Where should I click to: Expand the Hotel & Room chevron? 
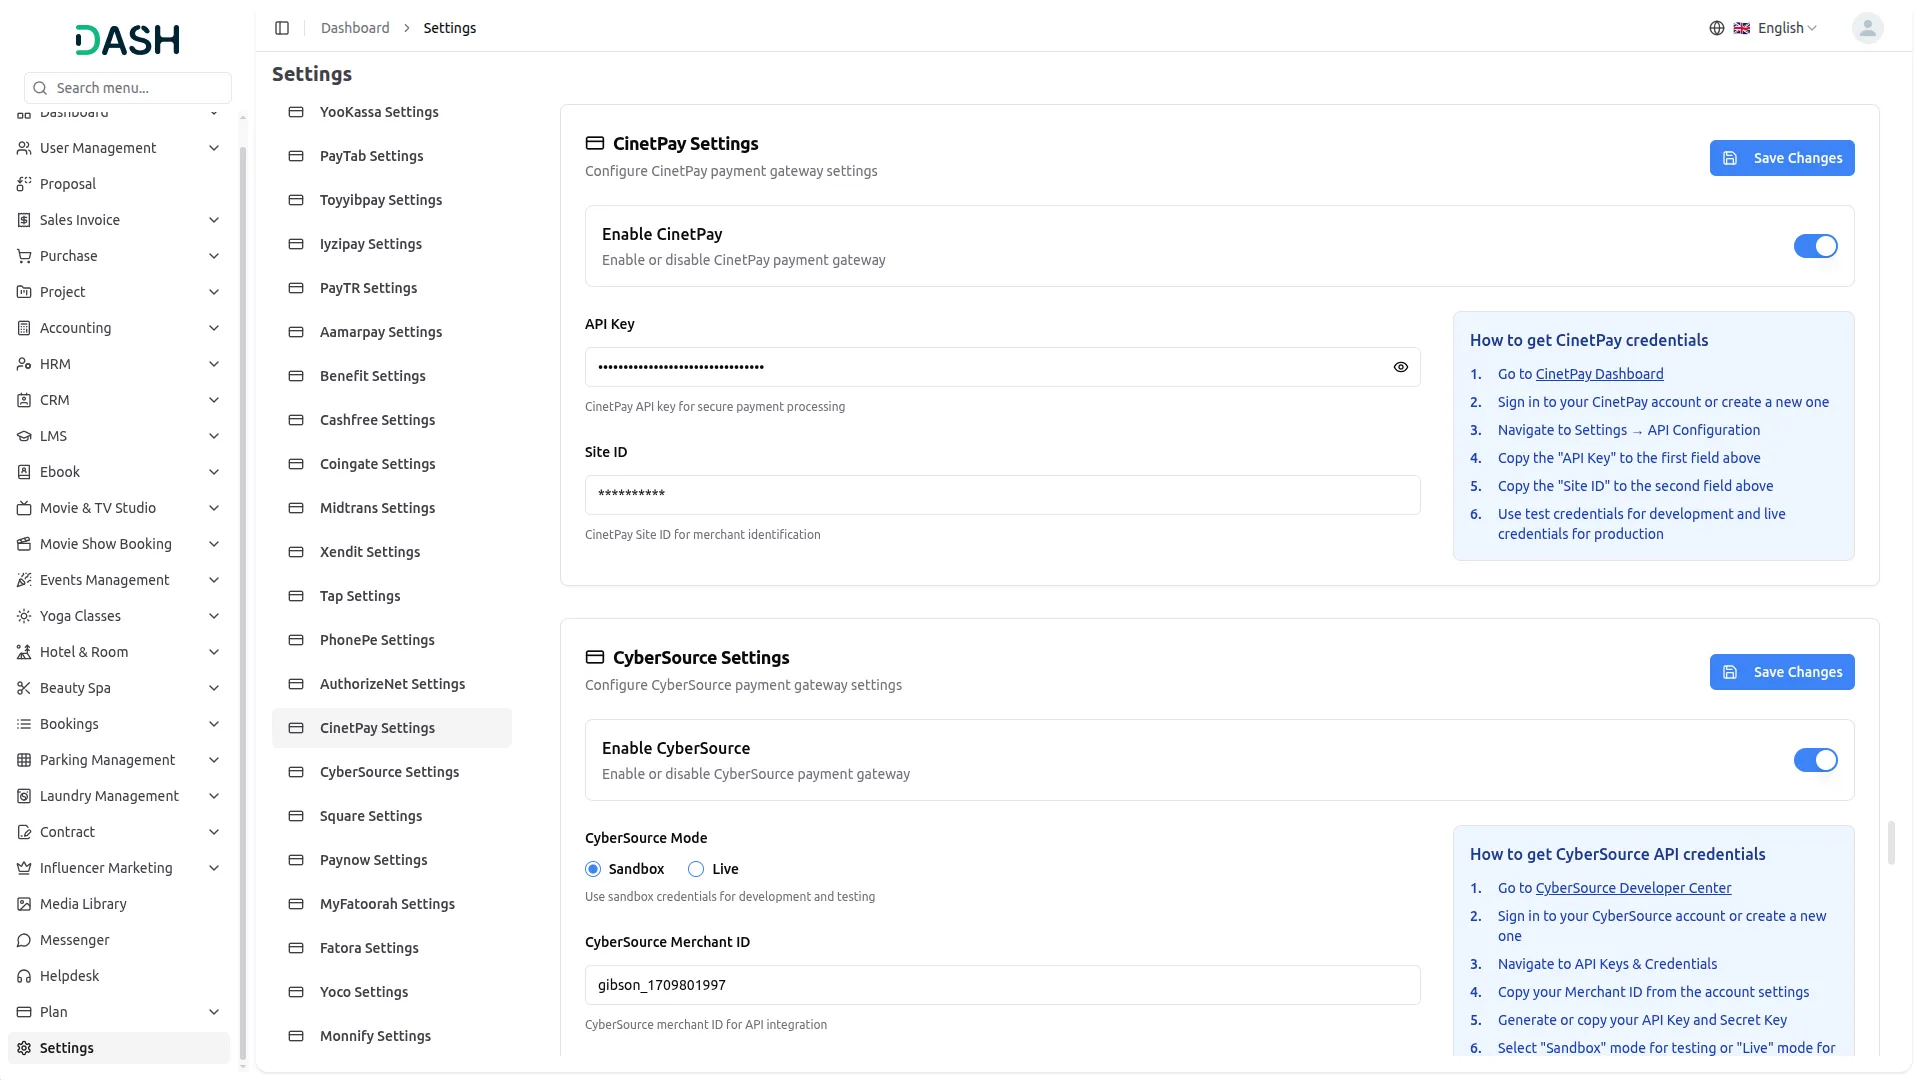(213, 652)
